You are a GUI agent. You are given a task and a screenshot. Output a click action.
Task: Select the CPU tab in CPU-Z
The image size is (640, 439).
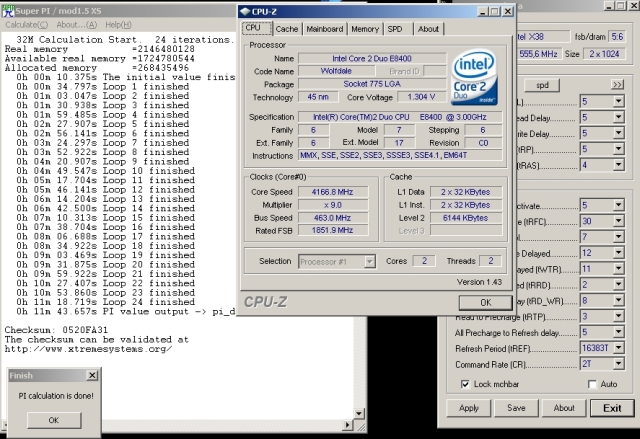click(257, 28)
